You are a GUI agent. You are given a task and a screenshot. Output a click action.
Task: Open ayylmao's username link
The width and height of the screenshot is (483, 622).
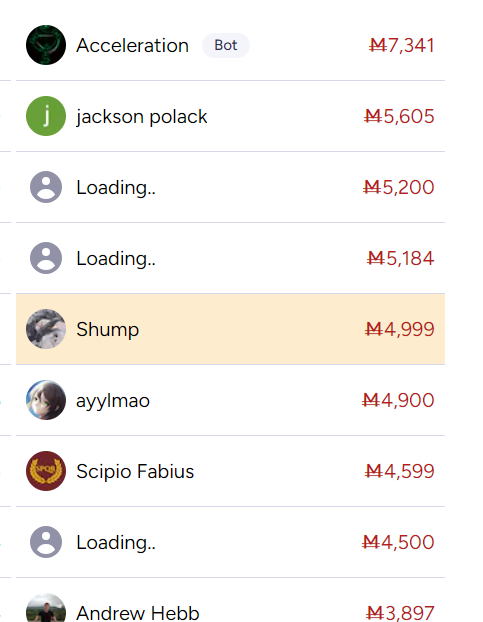(113, 401)
